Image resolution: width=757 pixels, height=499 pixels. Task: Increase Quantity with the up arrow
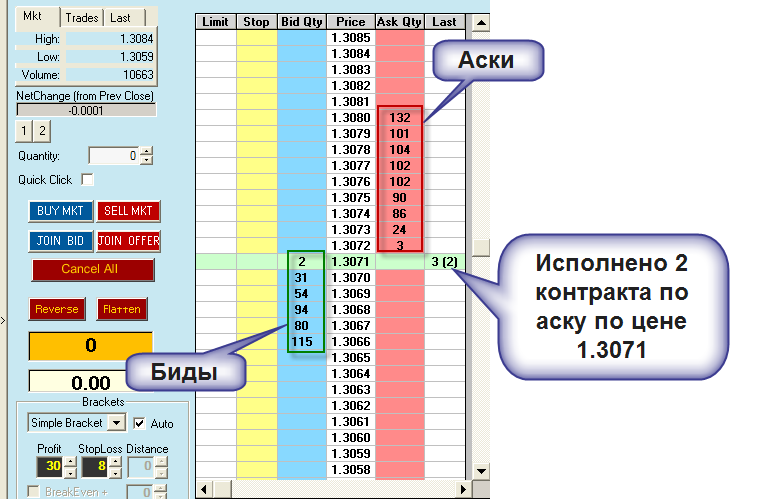[146, 151]
